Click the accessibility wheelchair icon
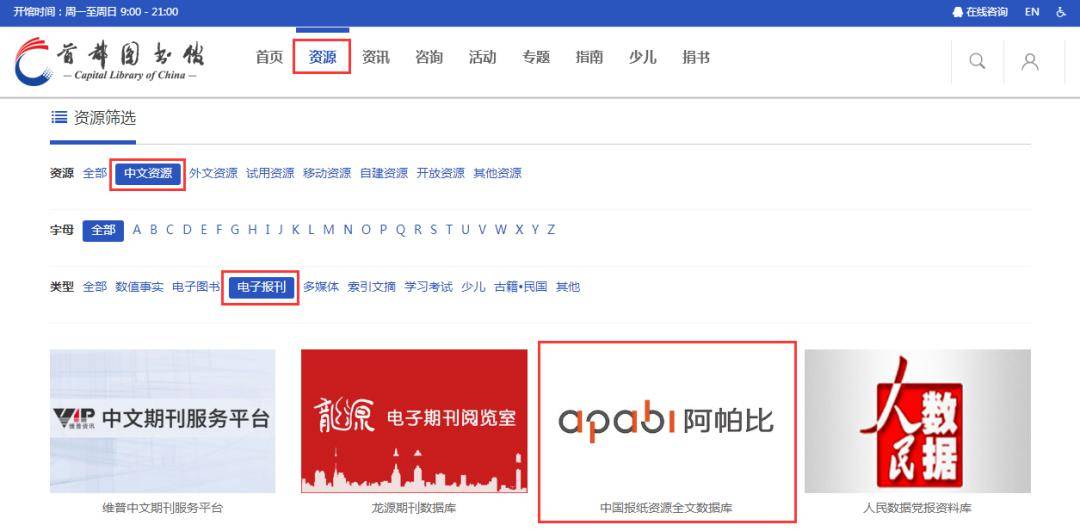Viewport: 1080px width, 531px height. 1061,12
